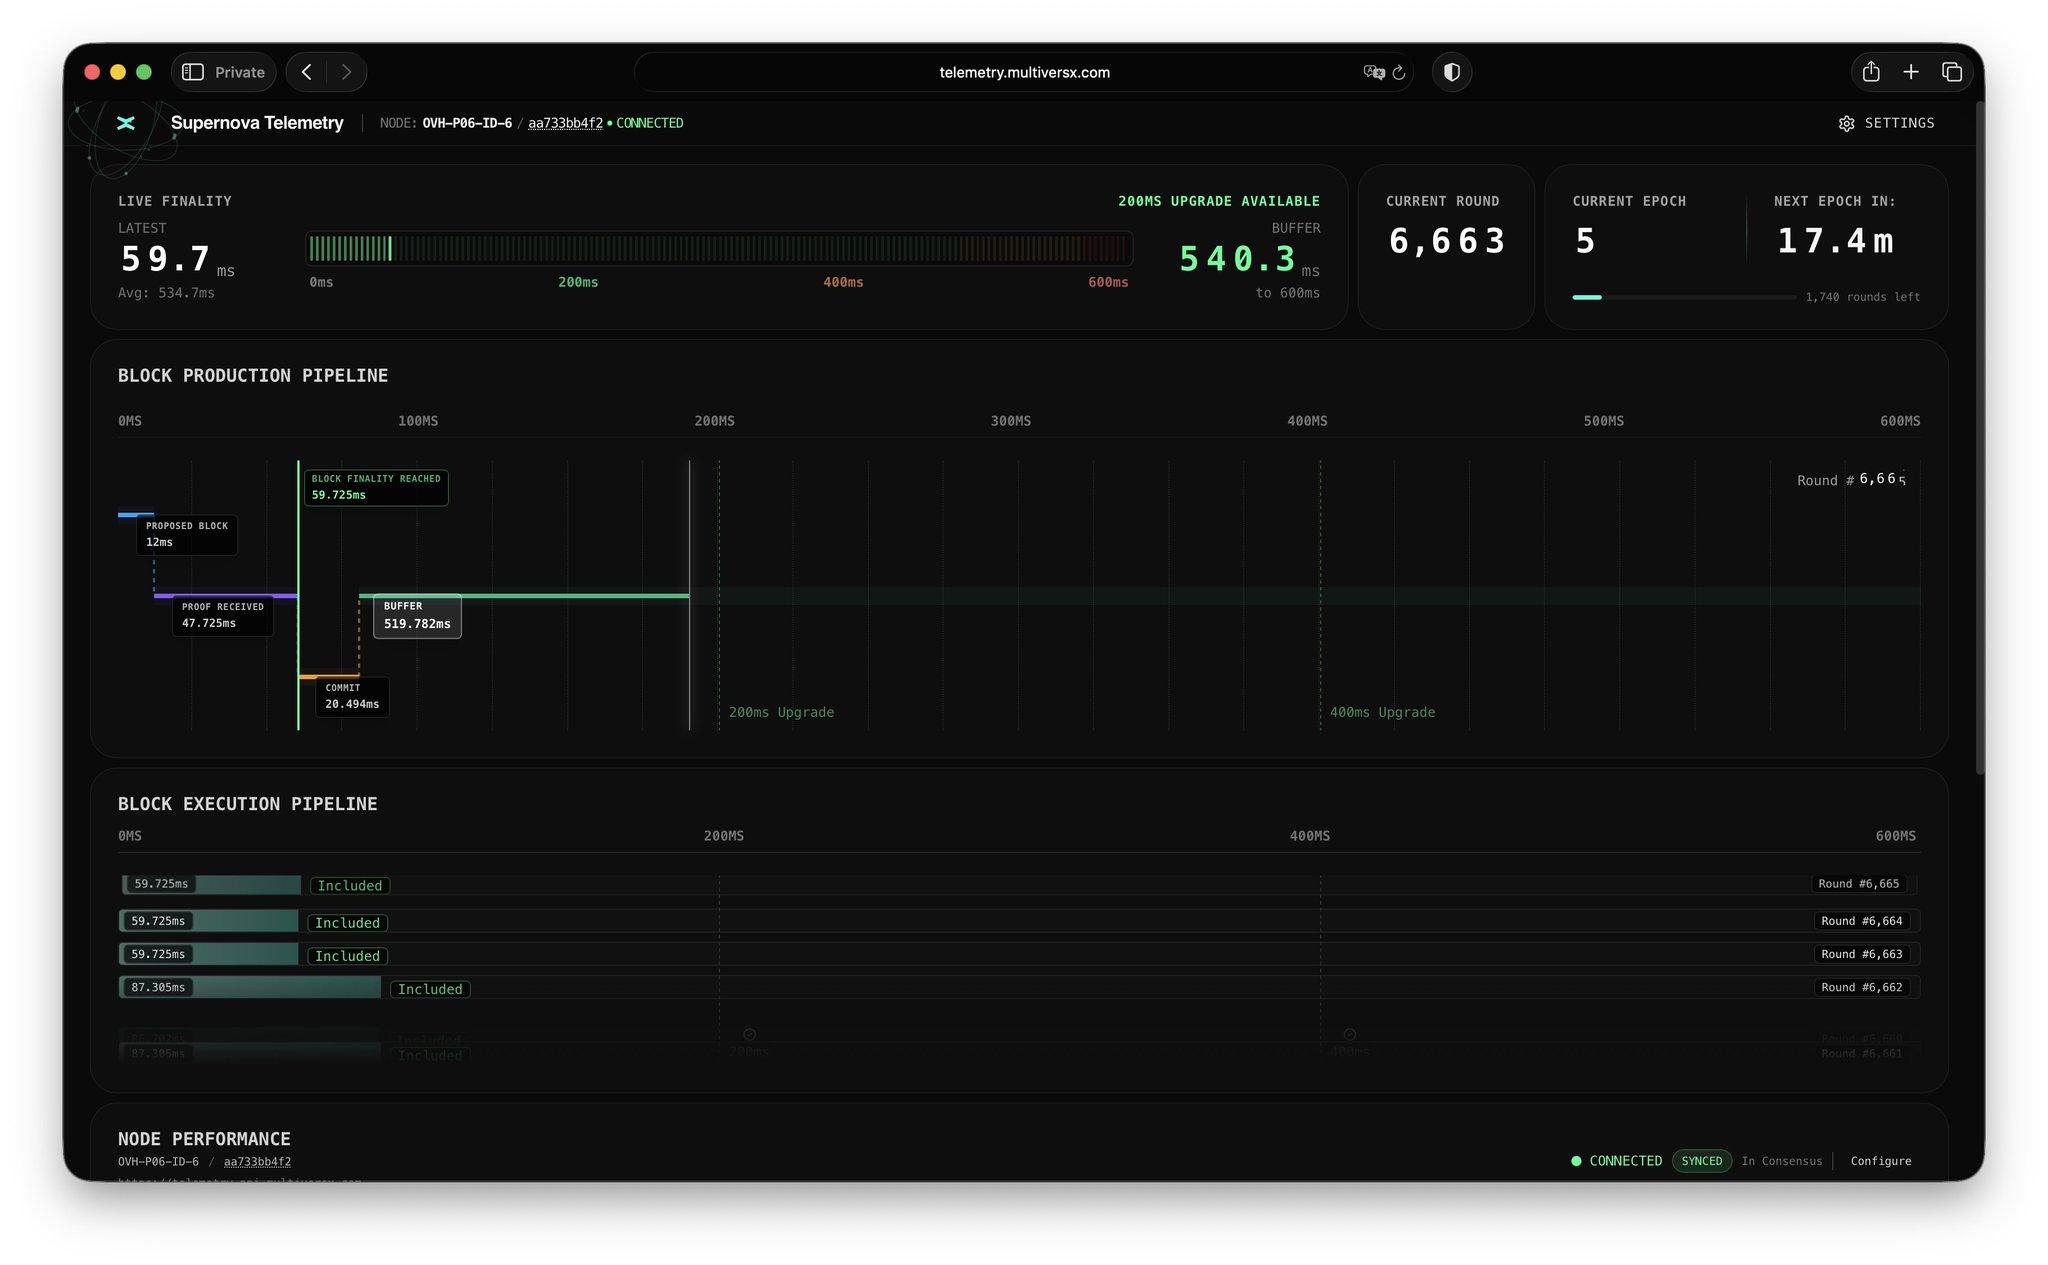Click the SYNCED status badge
Screen dimensions: 2048x1265
click(x=1701, y=1161)
